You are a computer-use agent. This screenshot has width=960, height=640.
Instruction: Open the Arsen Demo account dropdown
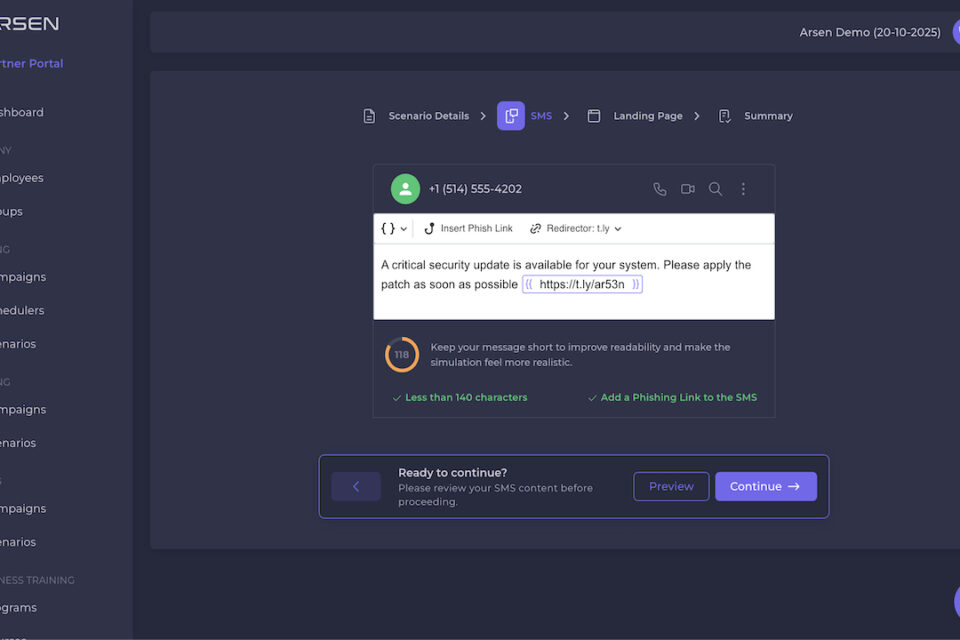870,32
